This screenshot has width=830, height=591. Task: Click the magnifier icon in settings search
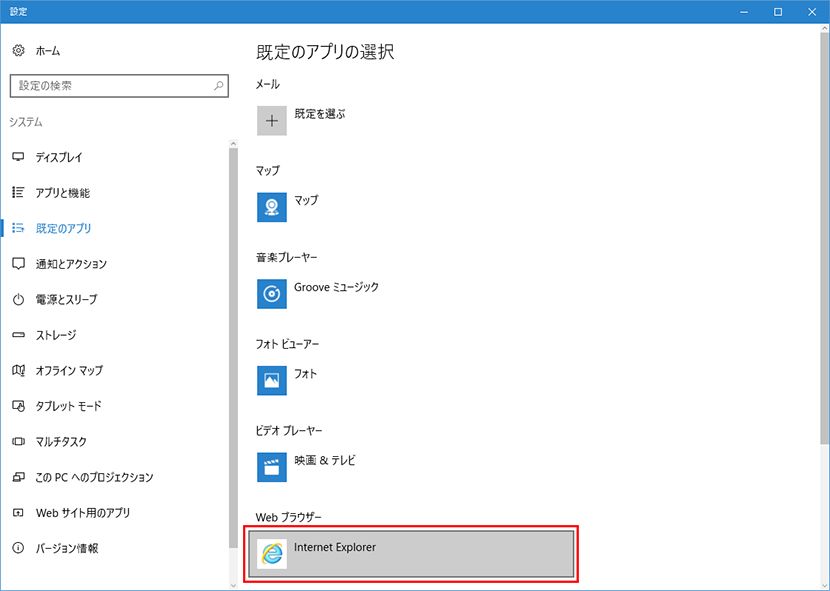[218, 85]
